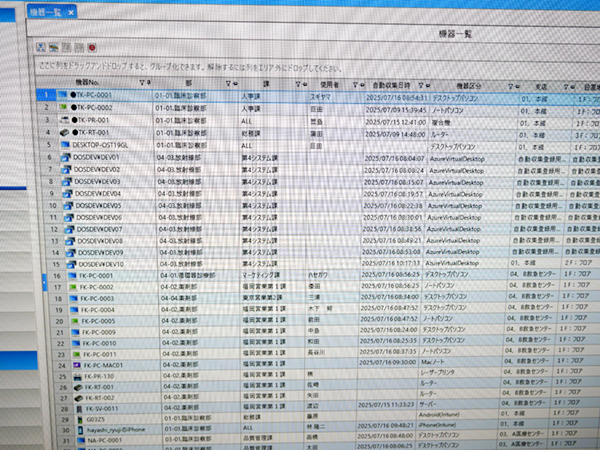Click the router icon beside FK-RT-002

pos(78,398)
